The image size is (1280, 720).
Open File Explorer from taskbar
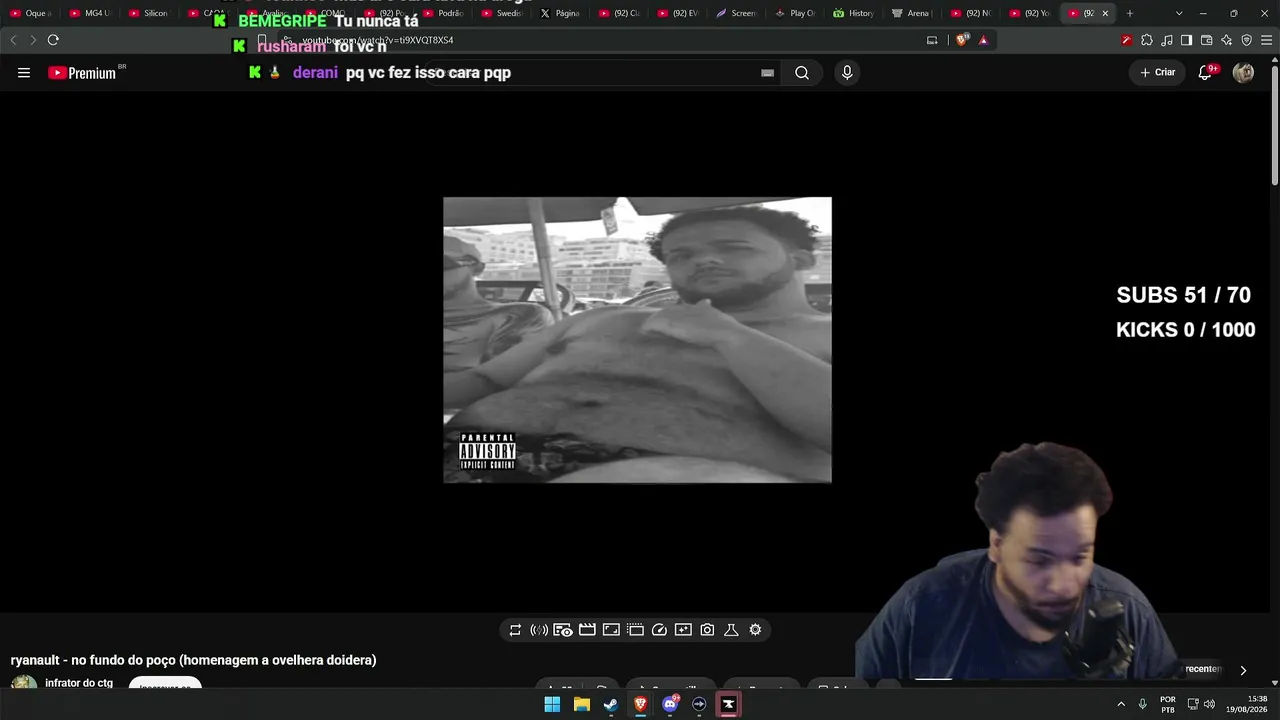581,704
